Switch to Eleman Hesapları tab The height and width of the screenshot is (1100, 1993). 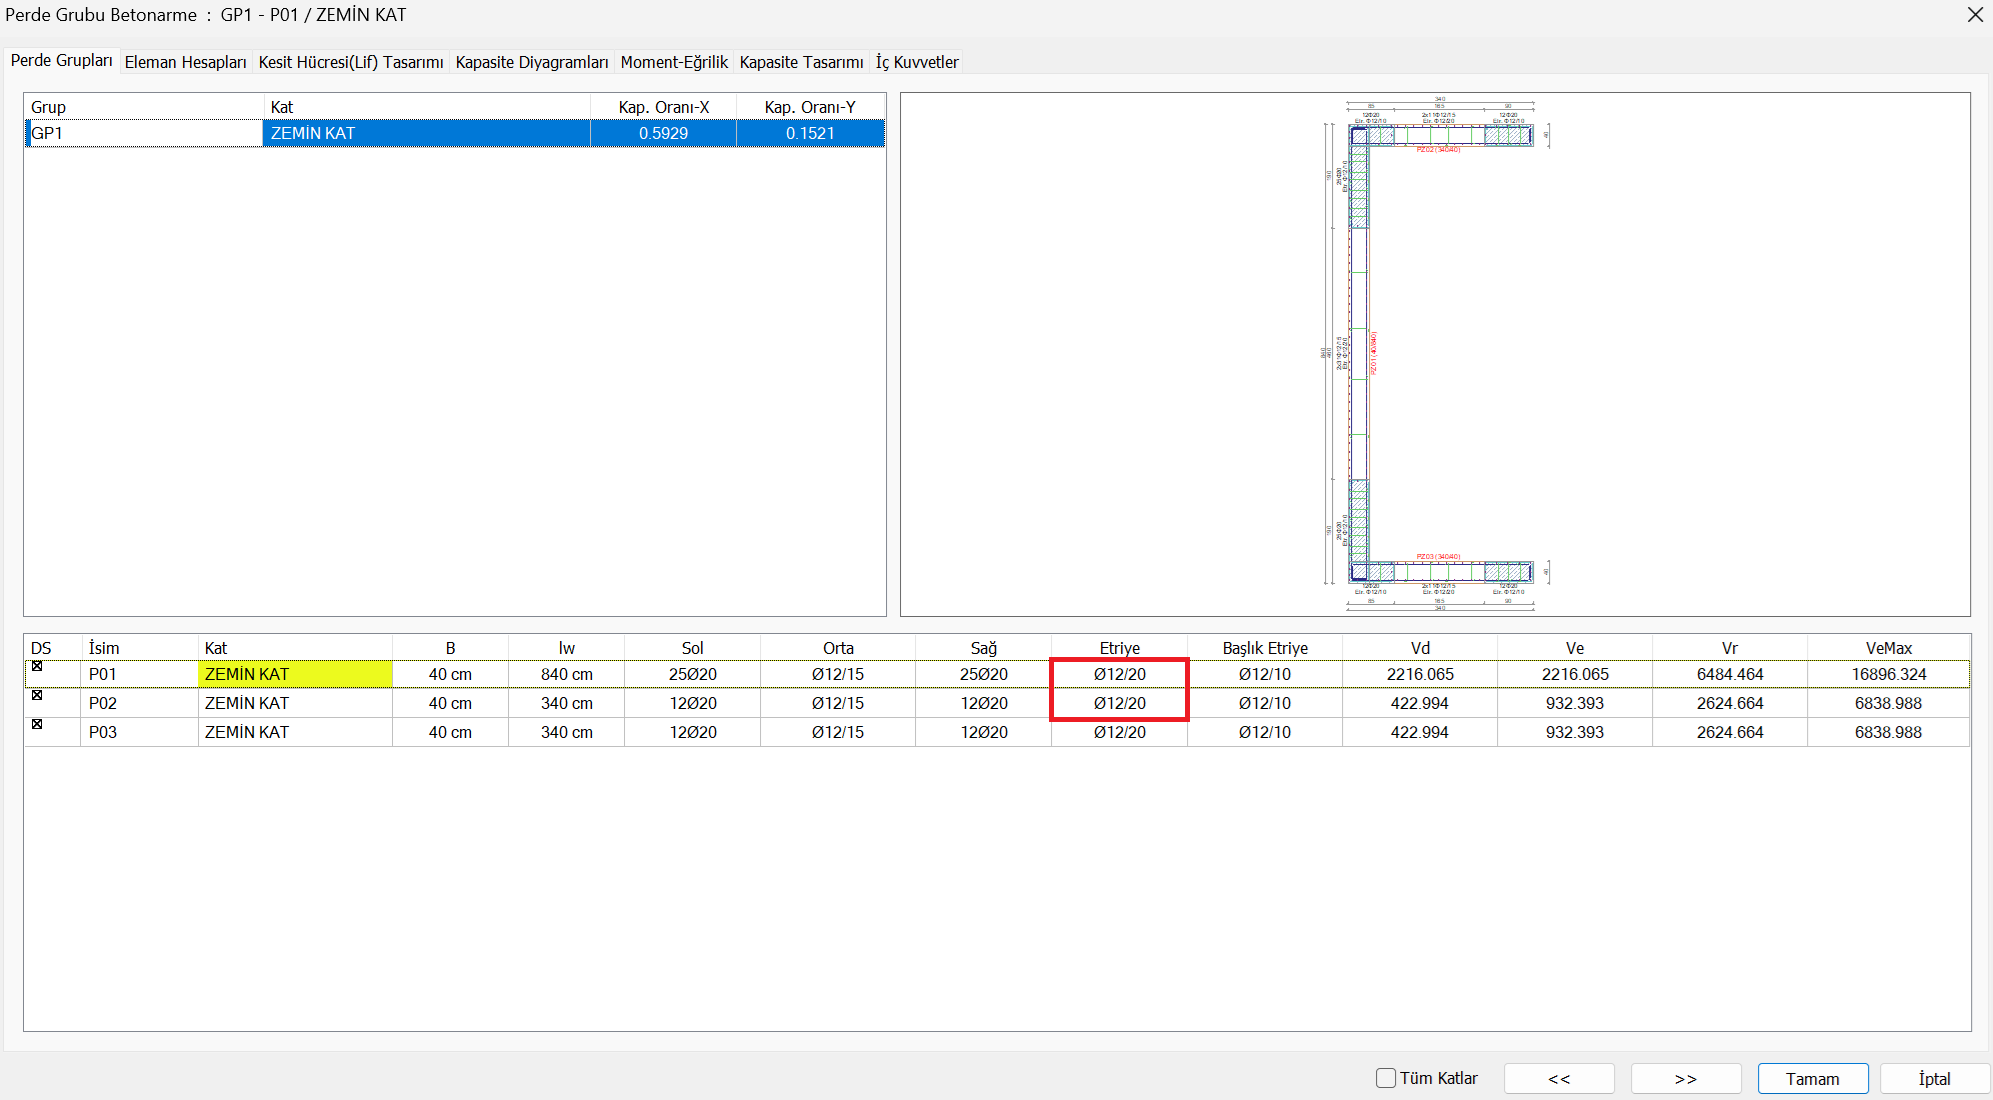pyautogui.click(x=185, y=62)
